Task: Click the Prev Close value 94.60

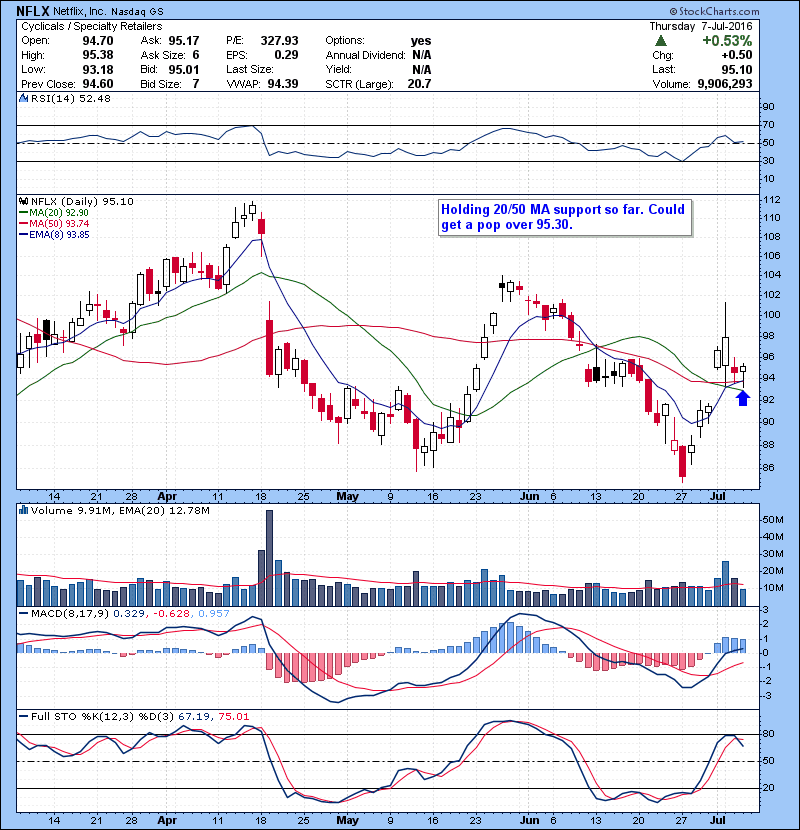Action: tap(97, 84)
